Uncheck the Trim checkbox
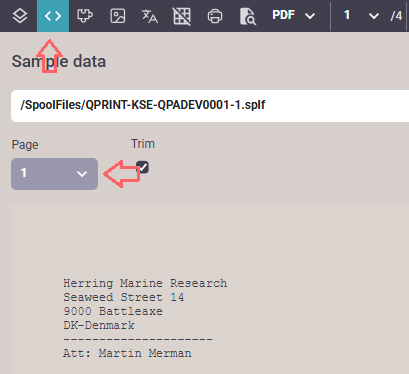This screenshot has width=409, height=374. (x=143, y=167)
